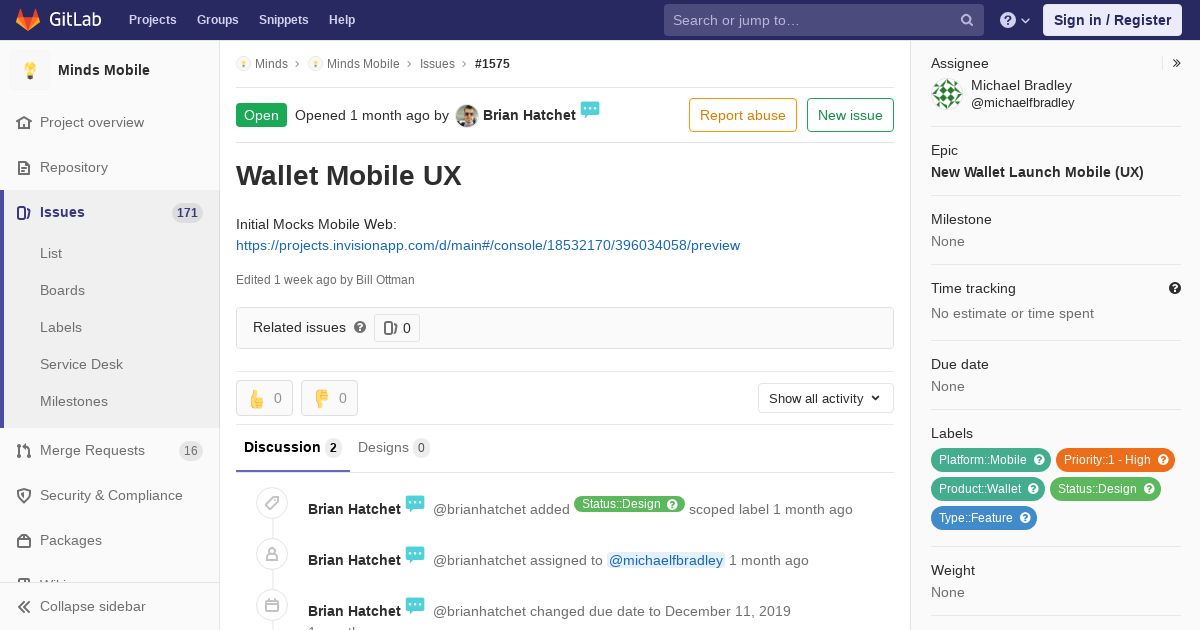Click the New issue button
The height and width of the screenshot is (630, 1200).
click(x=850, y=115)
